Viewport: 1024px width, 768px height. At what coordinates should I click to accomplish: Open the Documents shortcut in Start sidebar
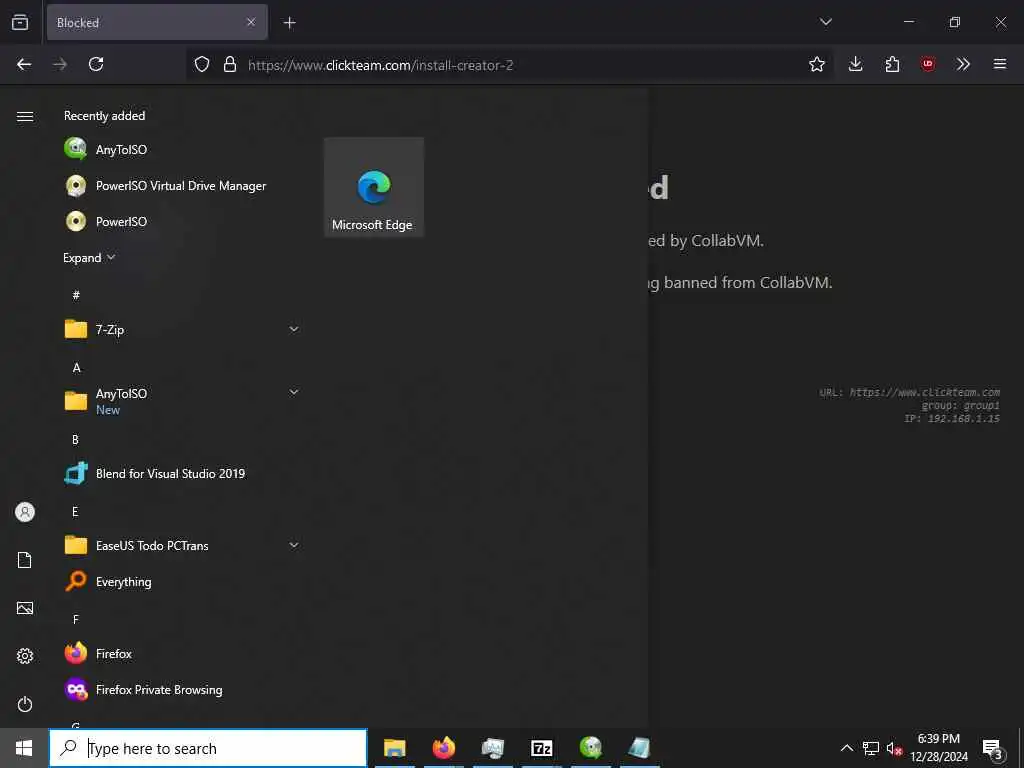pyautogui.click(x=25, y=560)
